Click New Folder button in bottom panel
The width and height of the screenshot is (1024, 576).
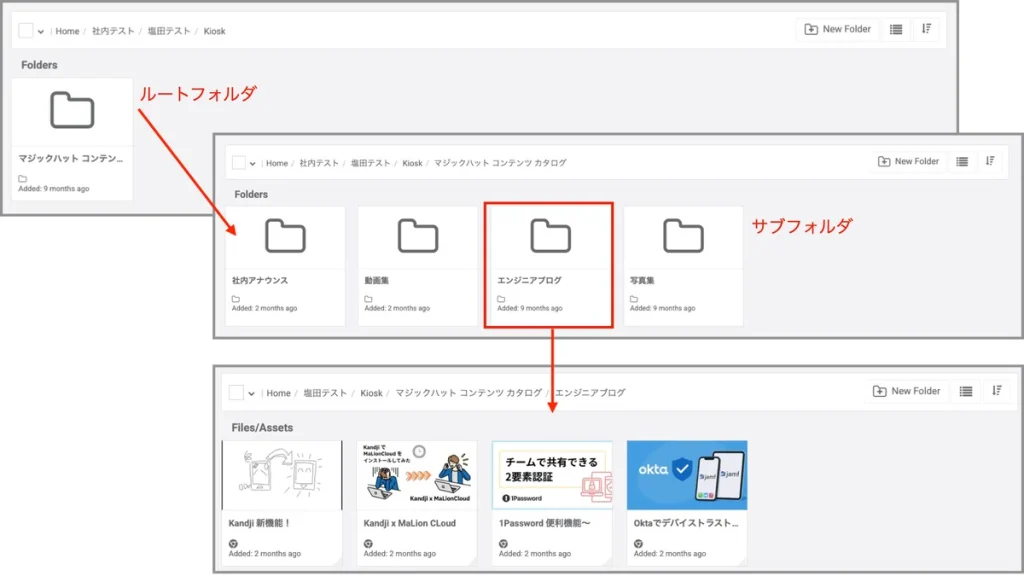point(907,391)
